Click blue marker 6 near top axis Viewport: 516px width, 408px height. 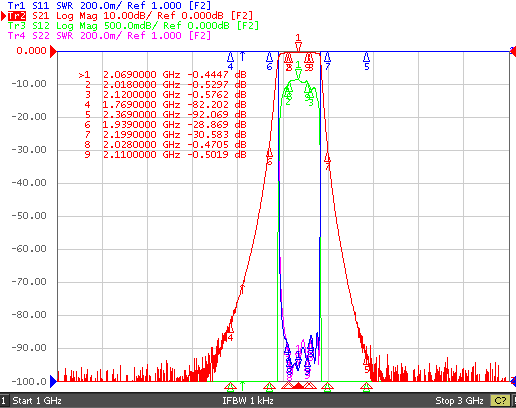click(x=269, y=61)
